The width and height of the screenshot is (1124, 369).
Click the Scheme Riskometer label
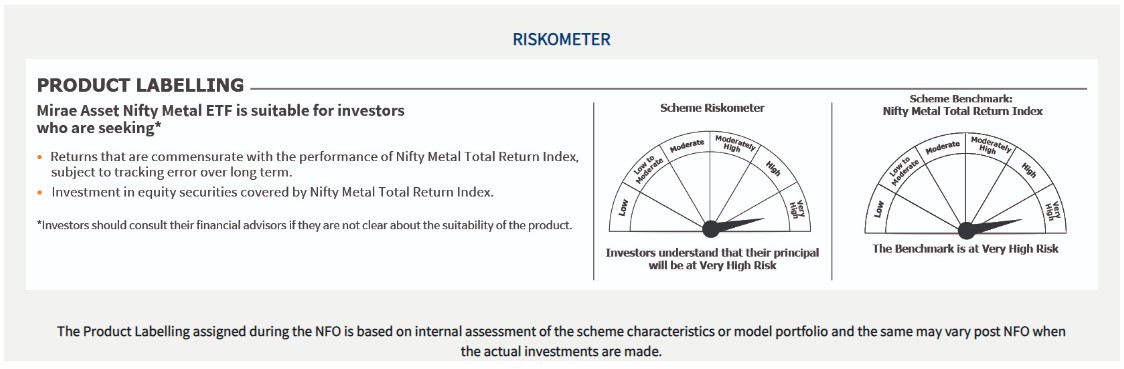coord(712,108)
